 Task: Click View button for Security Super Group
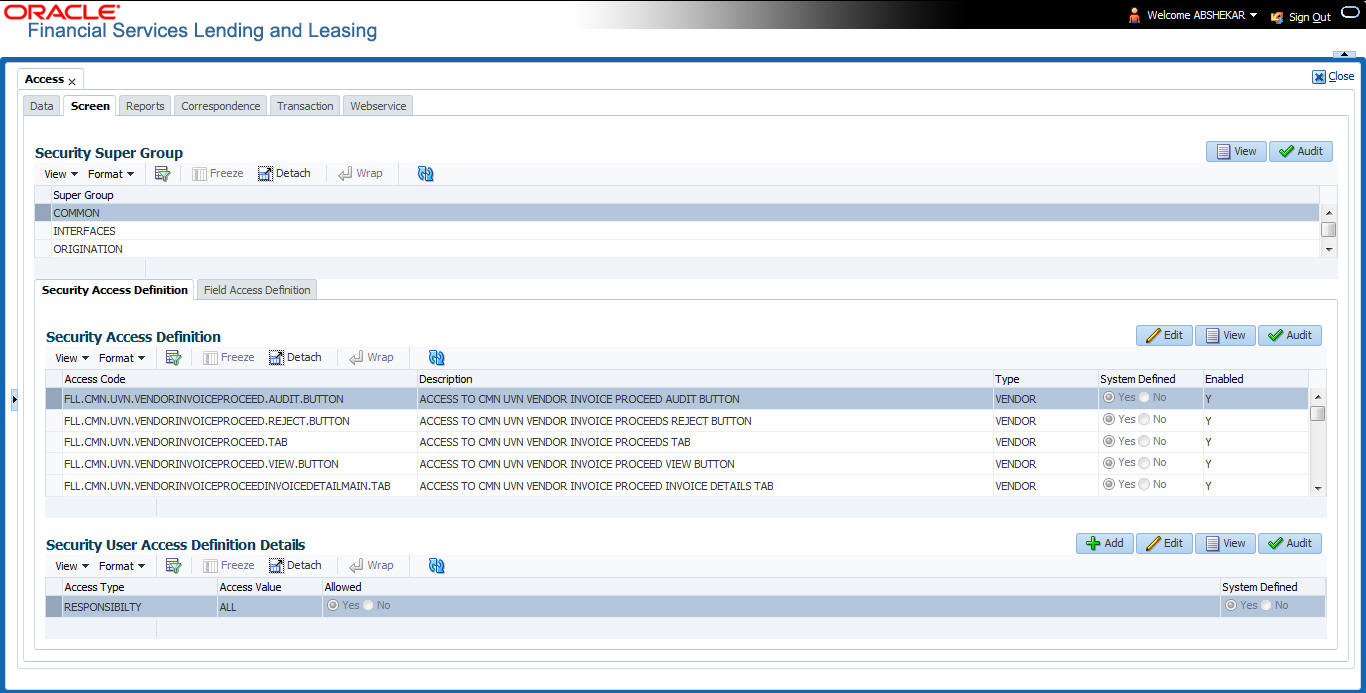tap(1236, 152)
